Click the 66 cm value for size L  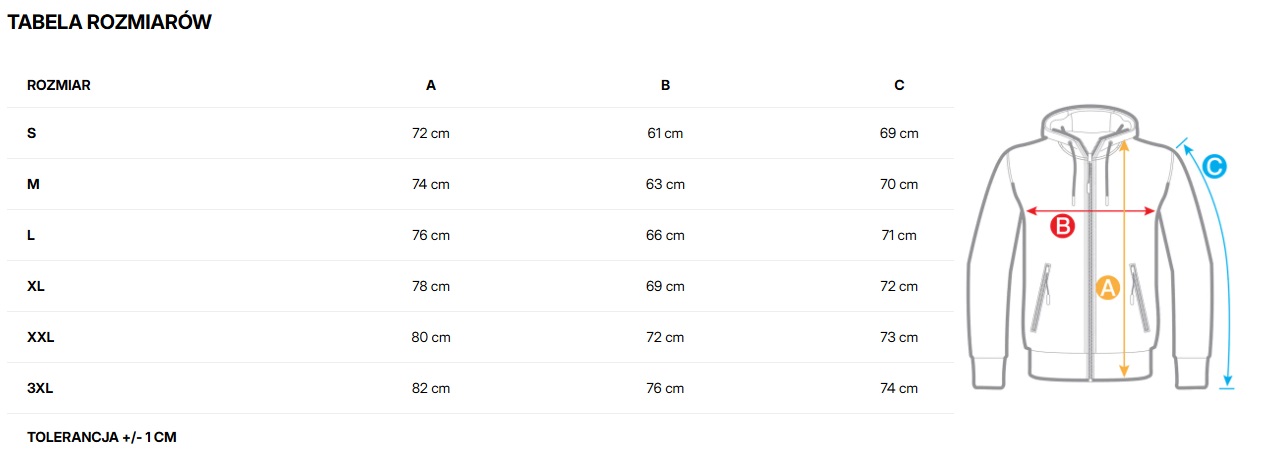665,235
